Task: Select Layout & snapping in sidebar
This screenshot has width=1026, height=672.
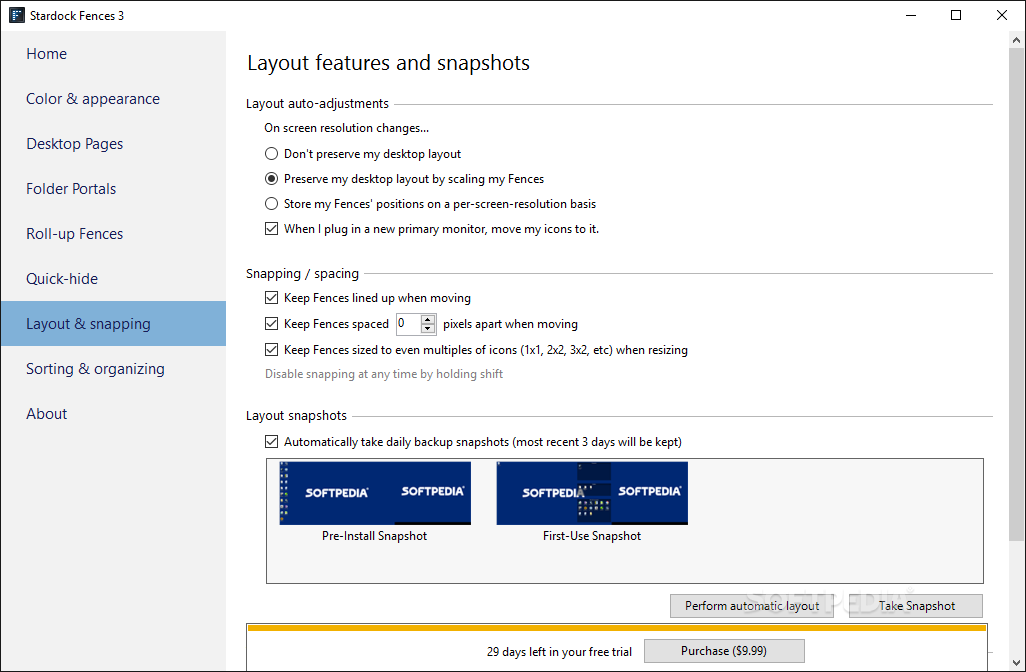Action: (113, 323)
